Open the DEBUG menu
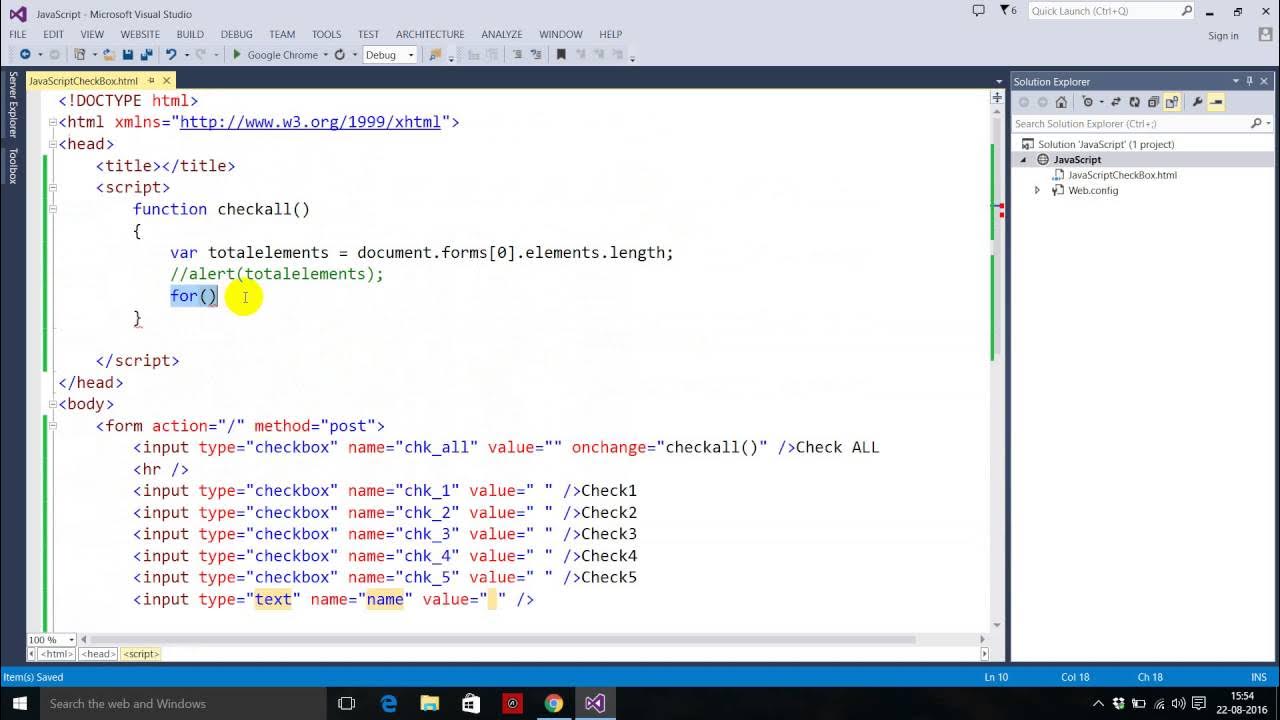This screenshot has height=720, width=1280. (x=236, y=34)
